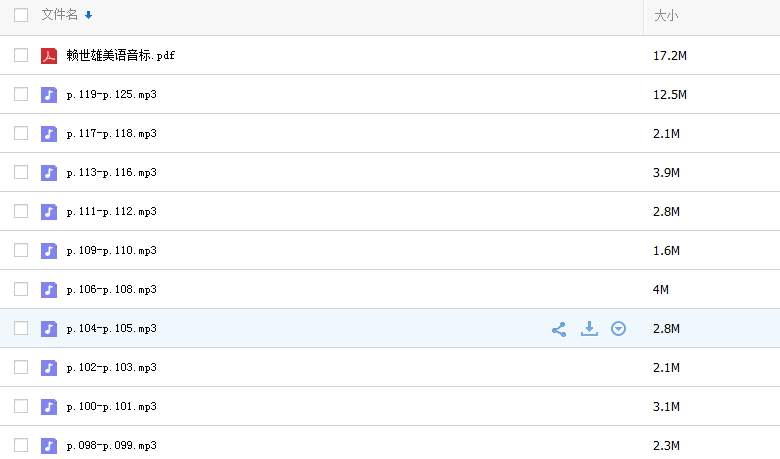Click the music icon of p.119-p.125.mp3

coord(49,95)
